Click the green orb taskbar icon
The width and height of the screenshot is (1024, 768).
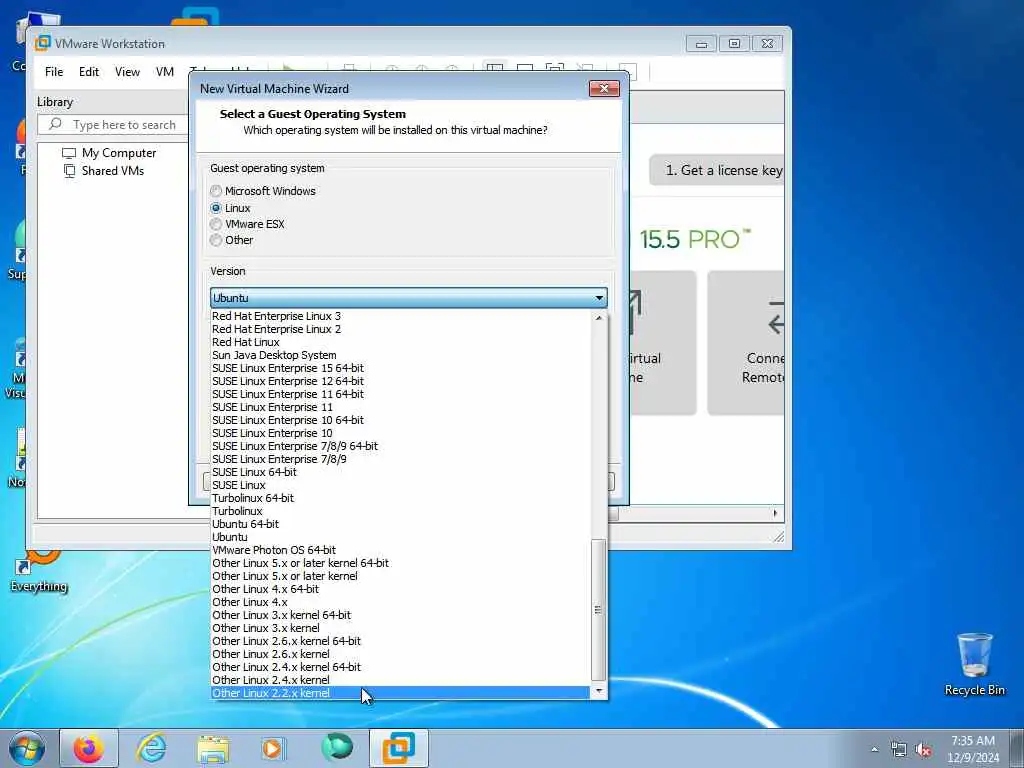337,748
